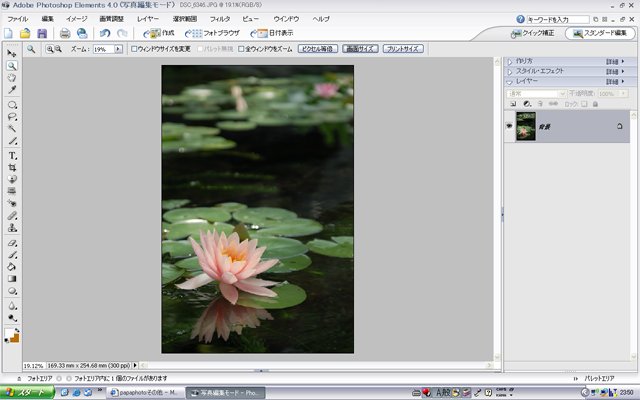Open the zoom percentage dropdown arrow
The width and height of the screenshot is (640, 400).
(118, 49)
